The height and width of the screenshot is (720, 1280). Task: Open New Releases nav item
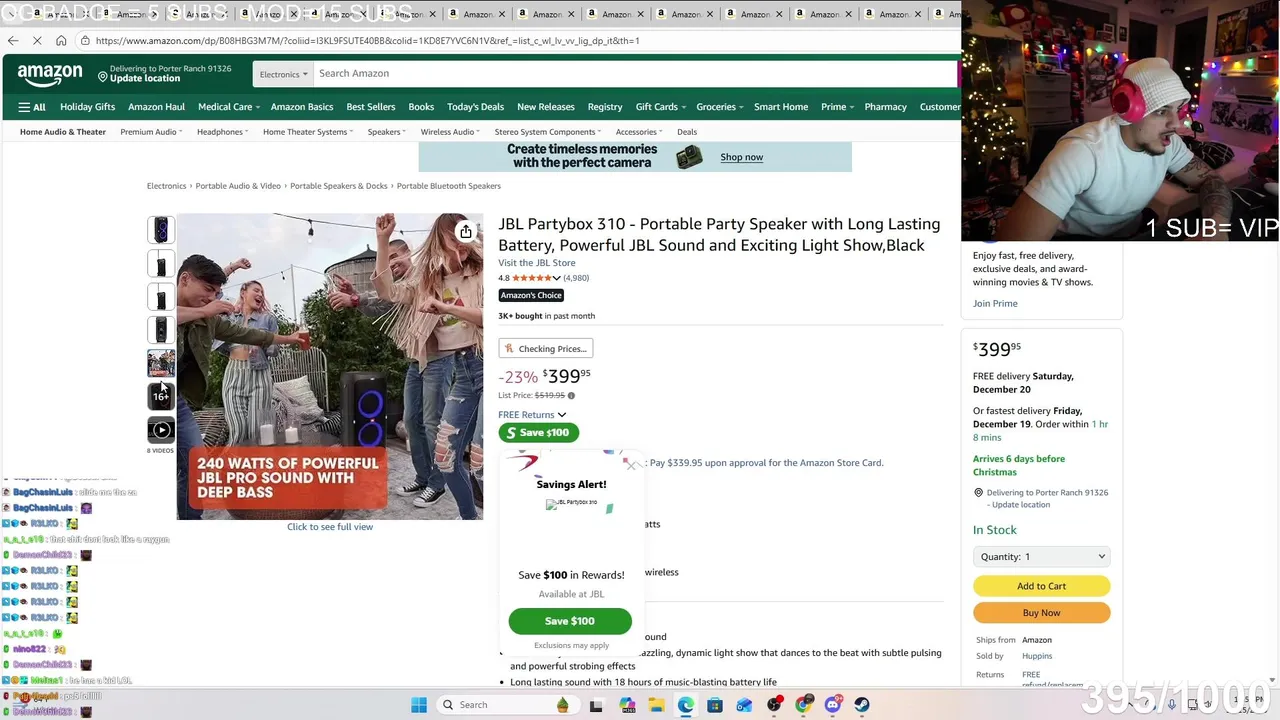click(545, 107)
